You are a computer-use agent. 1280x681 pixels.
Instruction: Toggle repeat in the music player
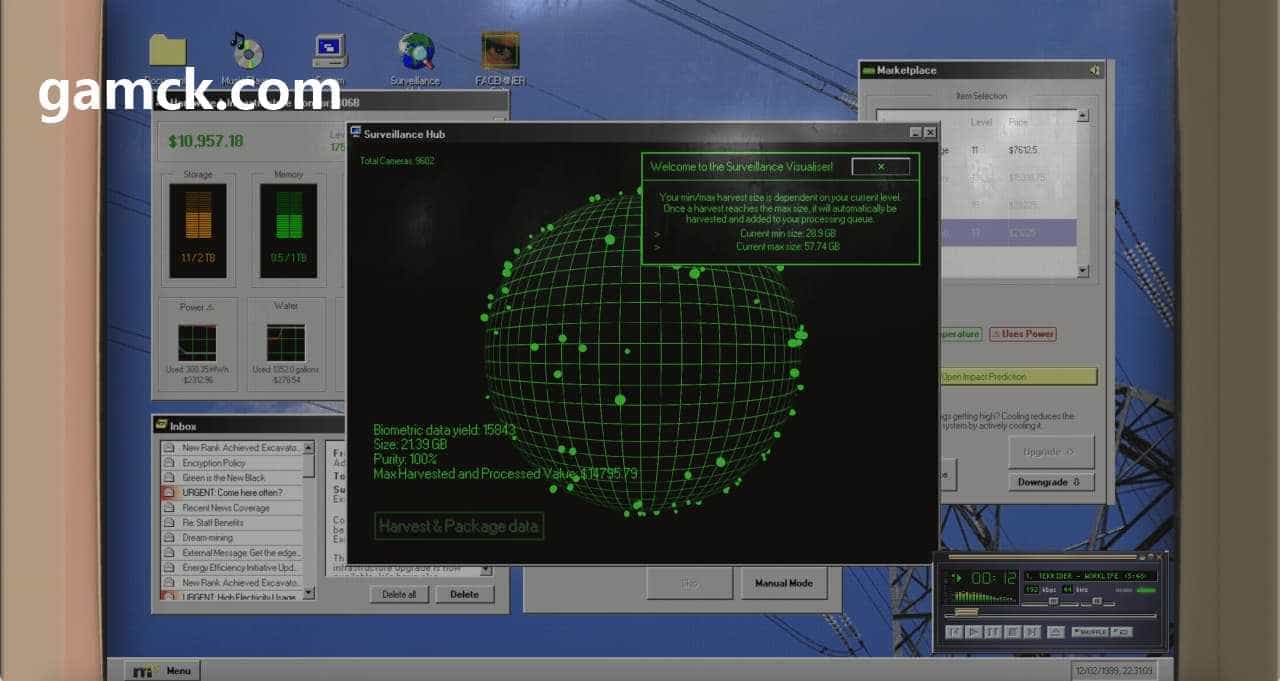(1122, 632)
